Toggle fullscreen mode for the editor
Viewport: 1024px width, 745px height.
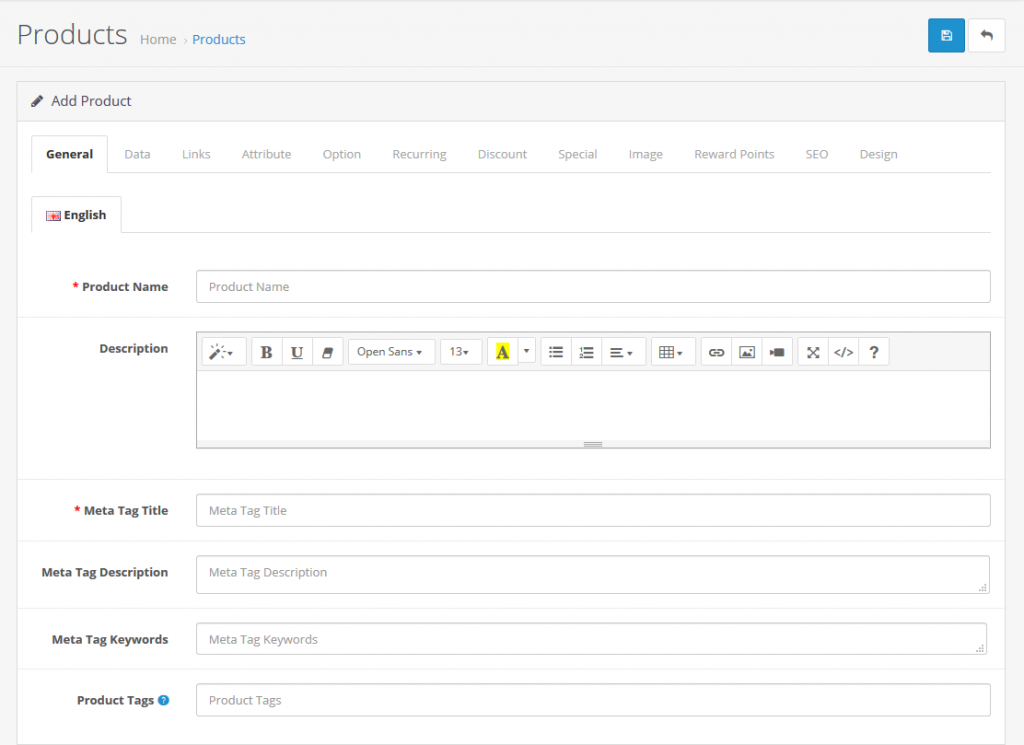coord(812,351)
